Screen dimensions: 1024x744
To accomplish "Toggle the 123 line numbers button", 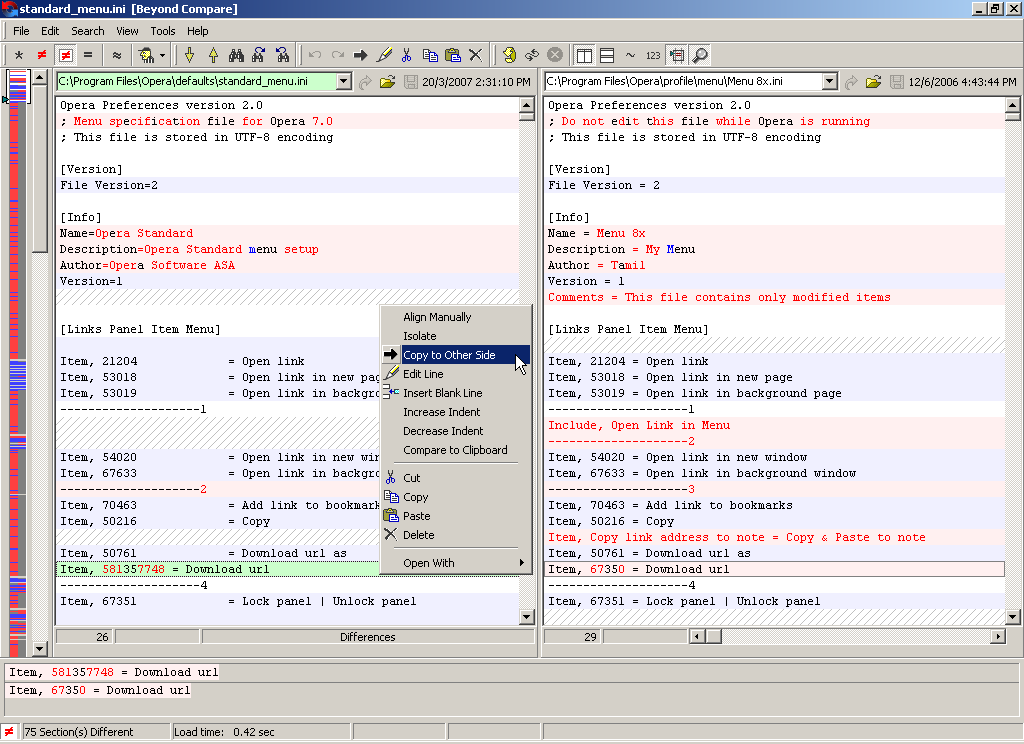I will [653, 56].
